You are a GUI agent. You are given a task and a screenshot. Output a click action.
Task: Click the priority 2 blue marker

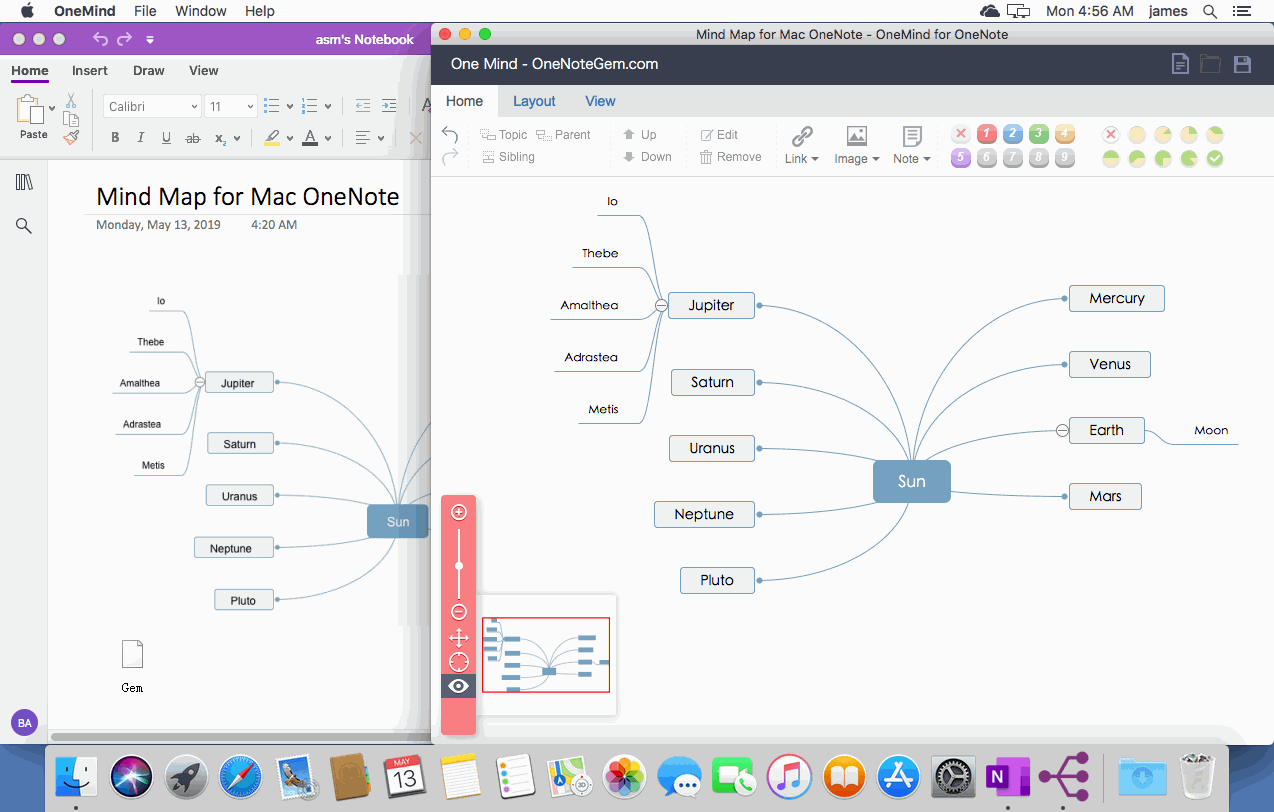click(x=1013, y=134)
